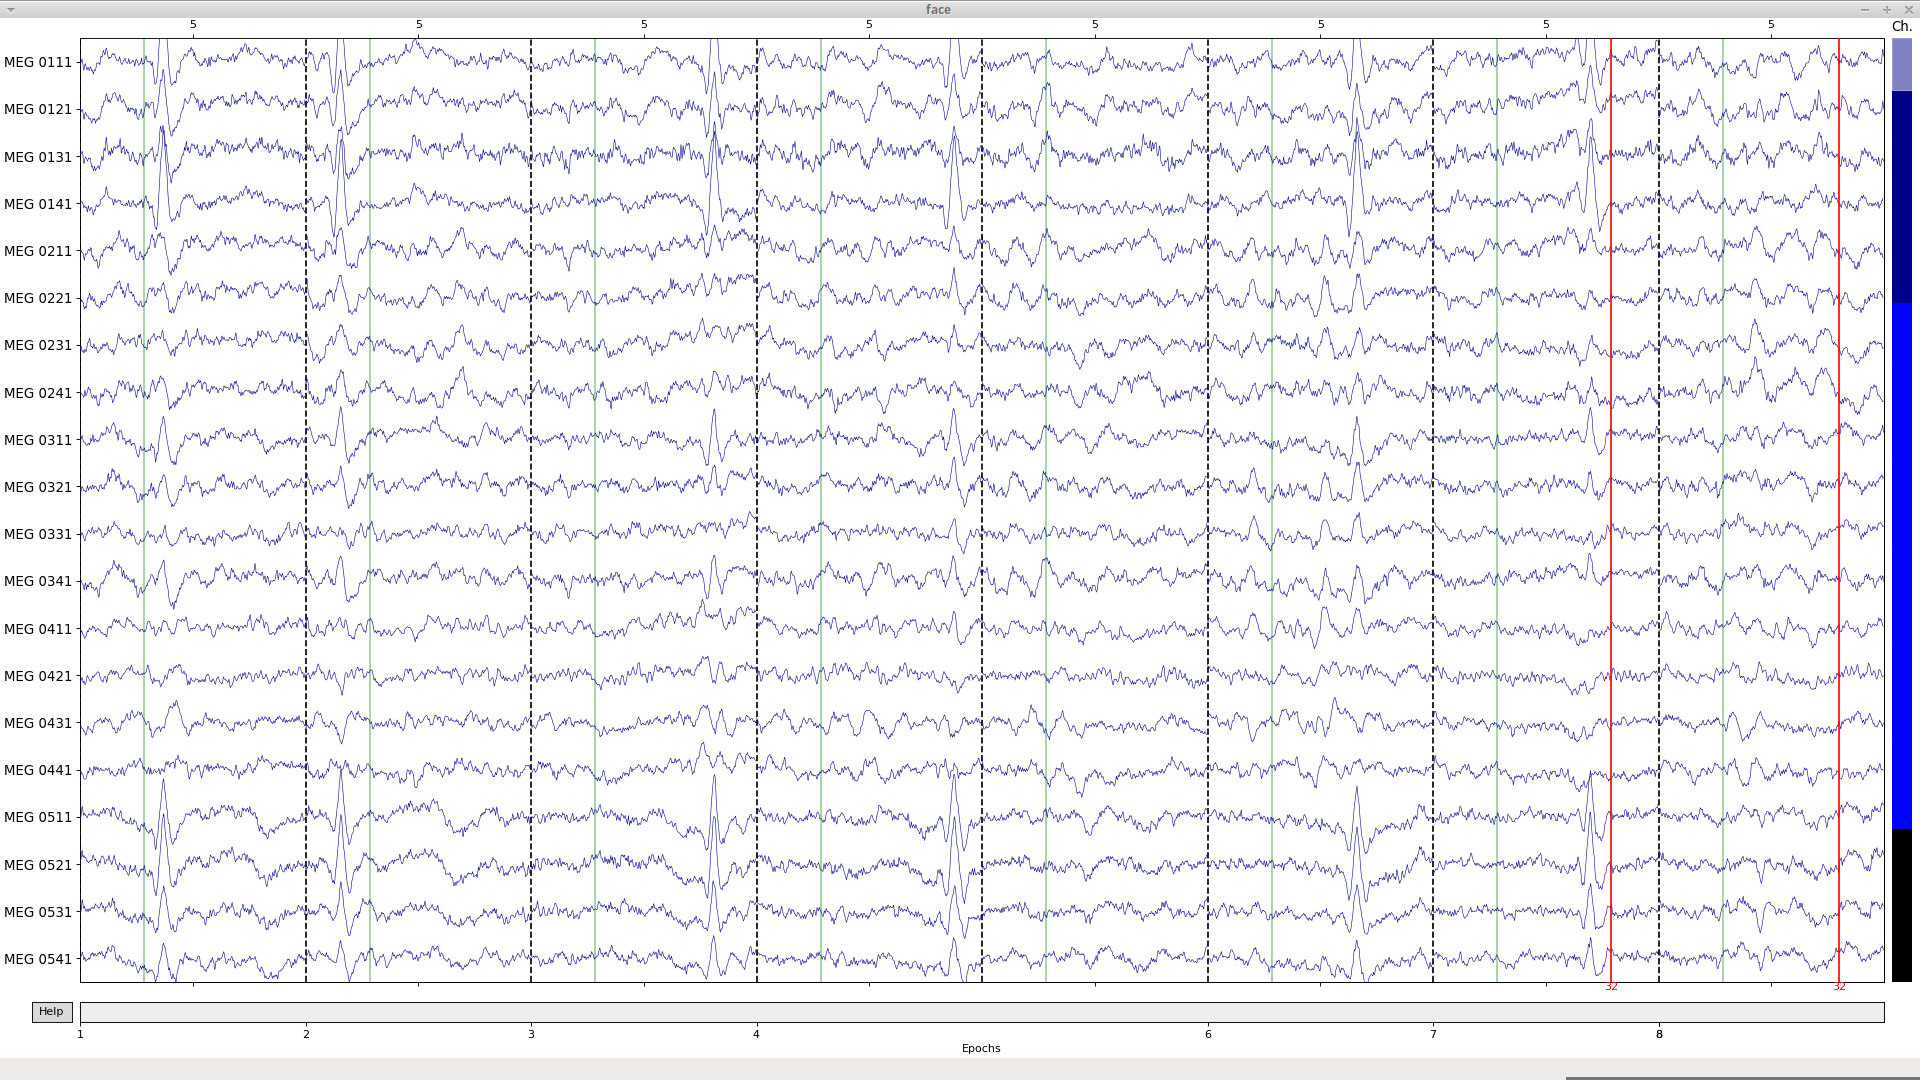Viewport: 1920px width, 1080px height.
Task: Click black section of channel scrollbar
Action: pyautogui.click(x=1901, y=905)
